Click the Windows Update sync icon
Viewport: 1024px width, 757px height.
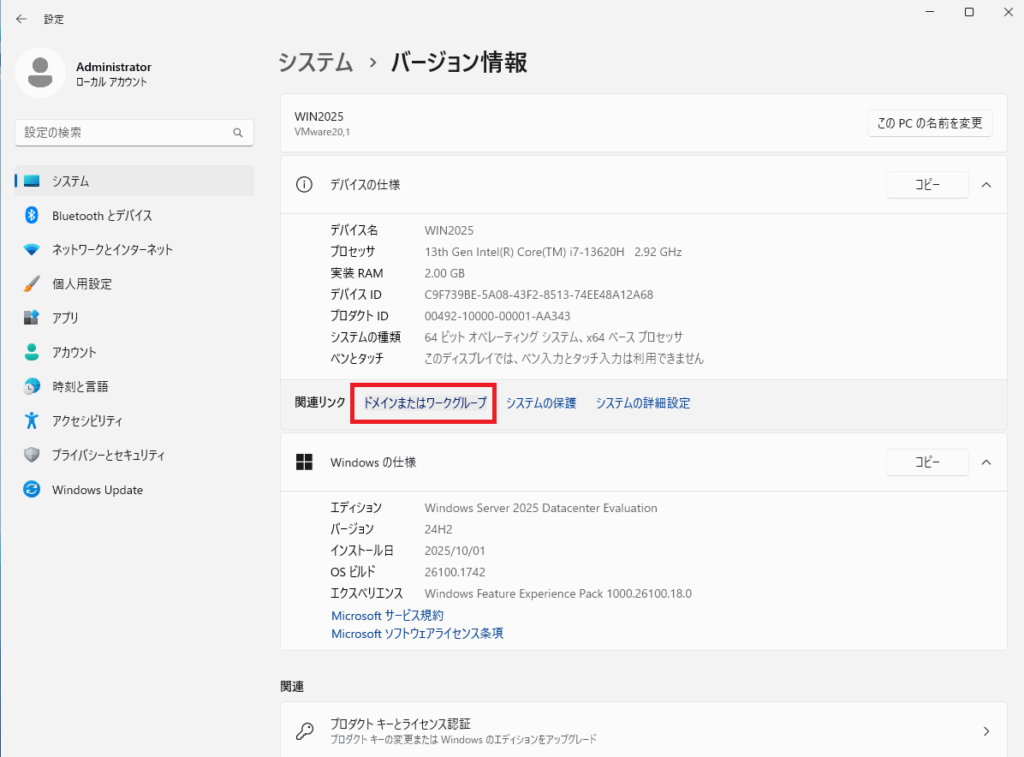pos(31,490)
